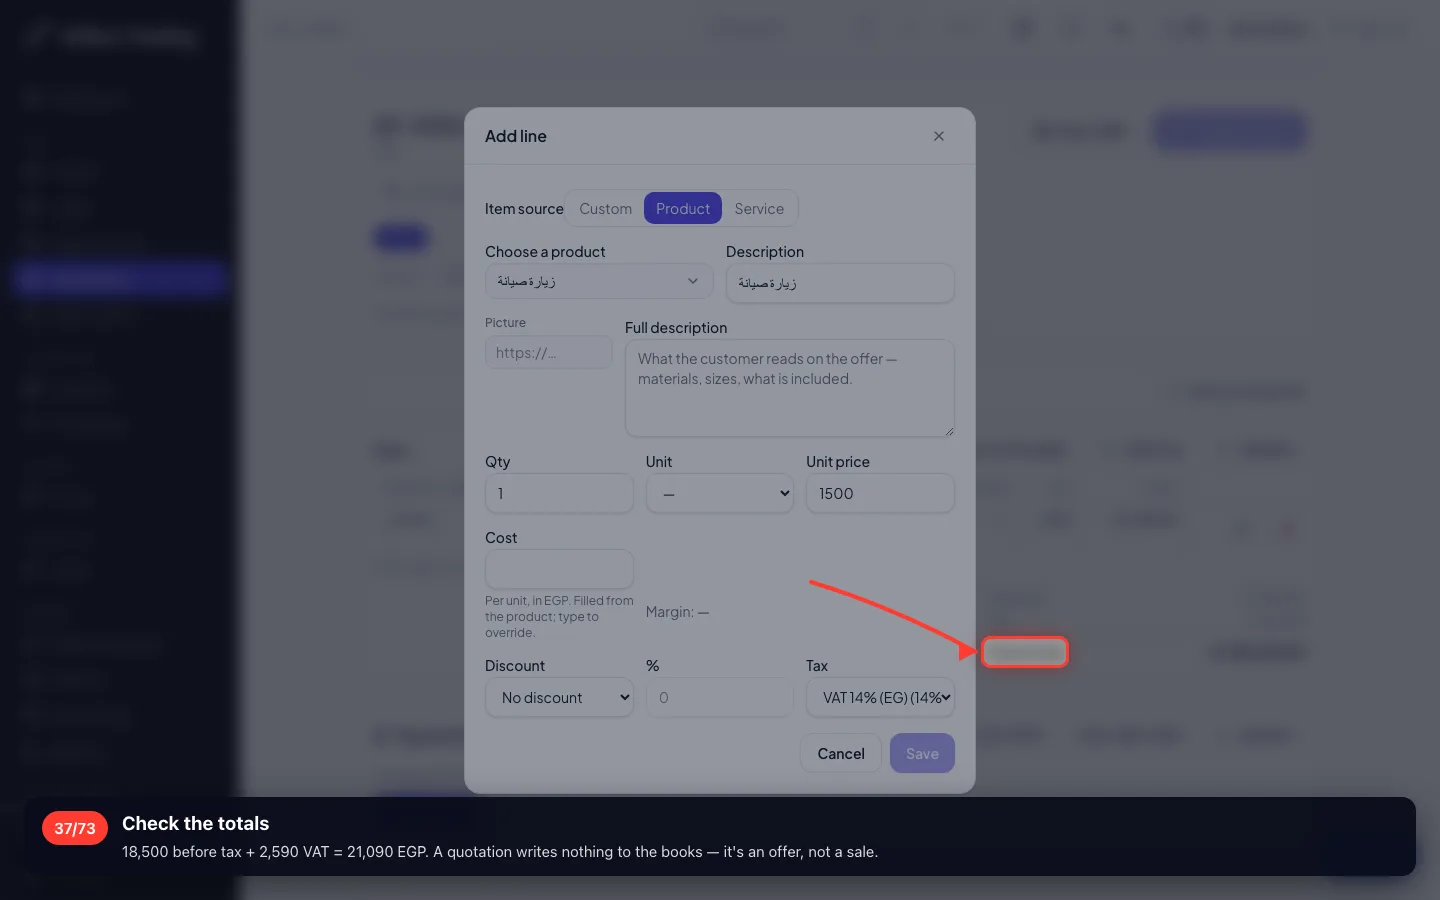Edit the Description field

(840, 283)
